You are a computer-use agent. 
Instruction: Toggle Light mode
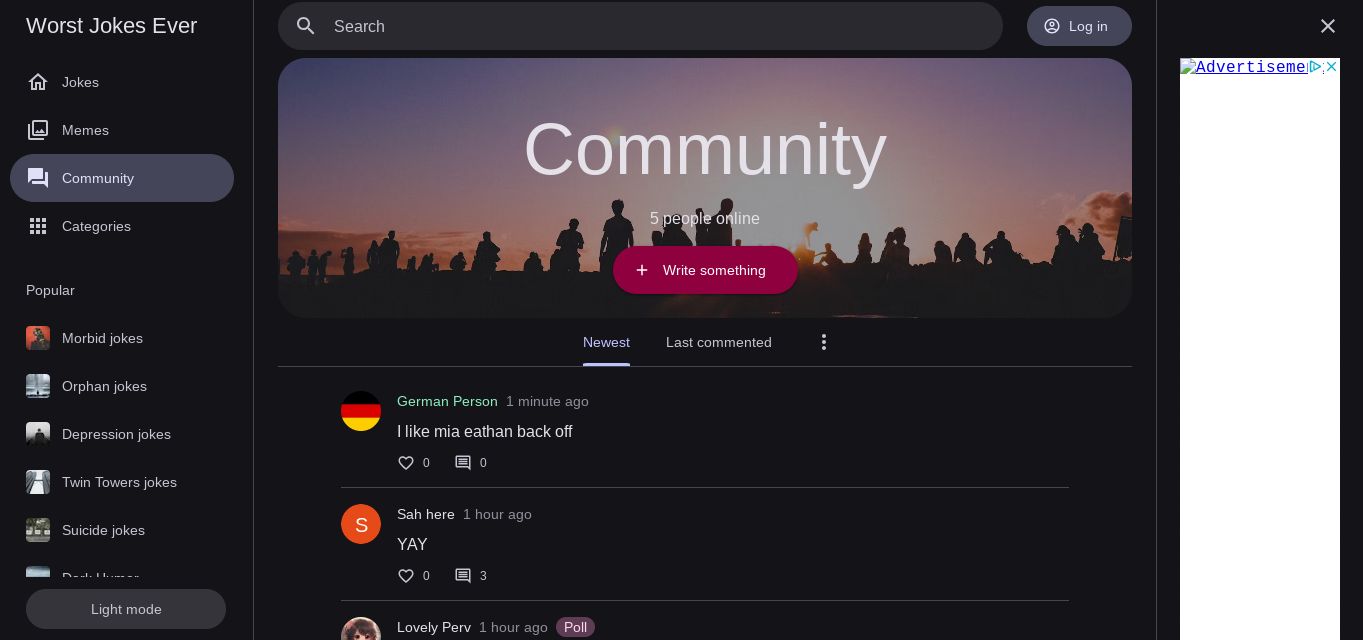click(x=126, y=609)
